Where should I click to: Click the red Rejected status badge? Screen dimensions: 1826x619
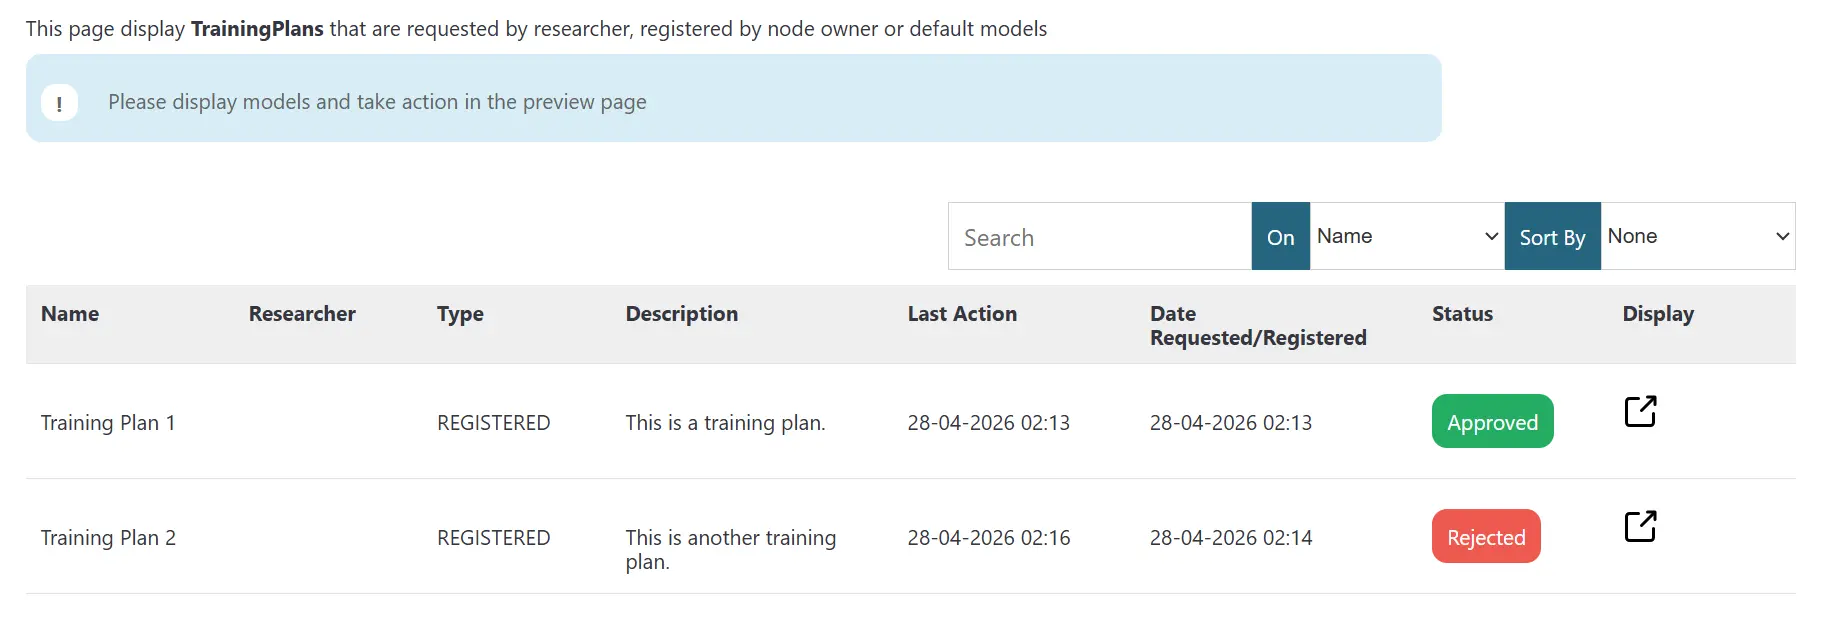1486,536
